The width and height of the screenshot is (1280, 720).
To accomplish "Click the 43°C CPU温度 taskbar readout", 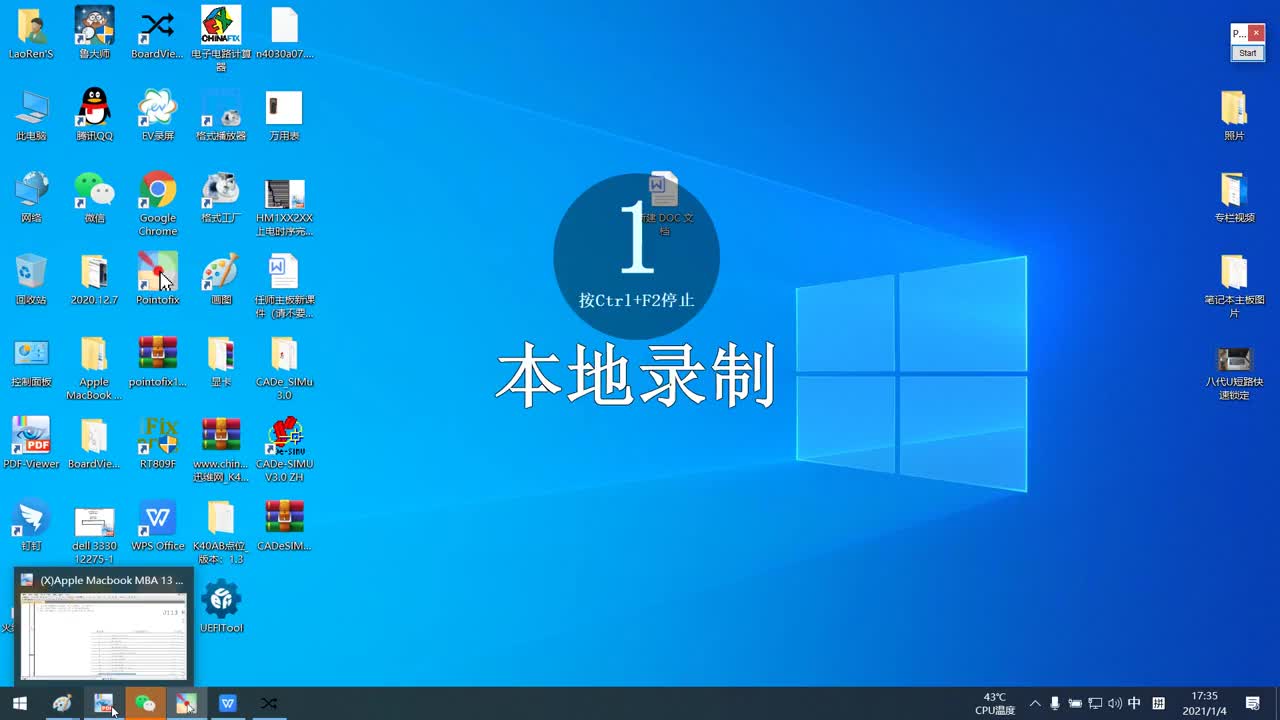I will pyautogui.click(x=995, y=704).
